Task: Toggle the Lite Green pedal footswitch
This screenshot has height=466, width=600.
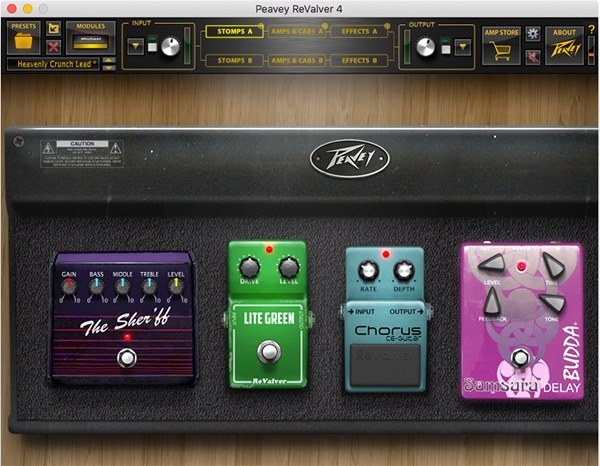Action: pos(269,352)
